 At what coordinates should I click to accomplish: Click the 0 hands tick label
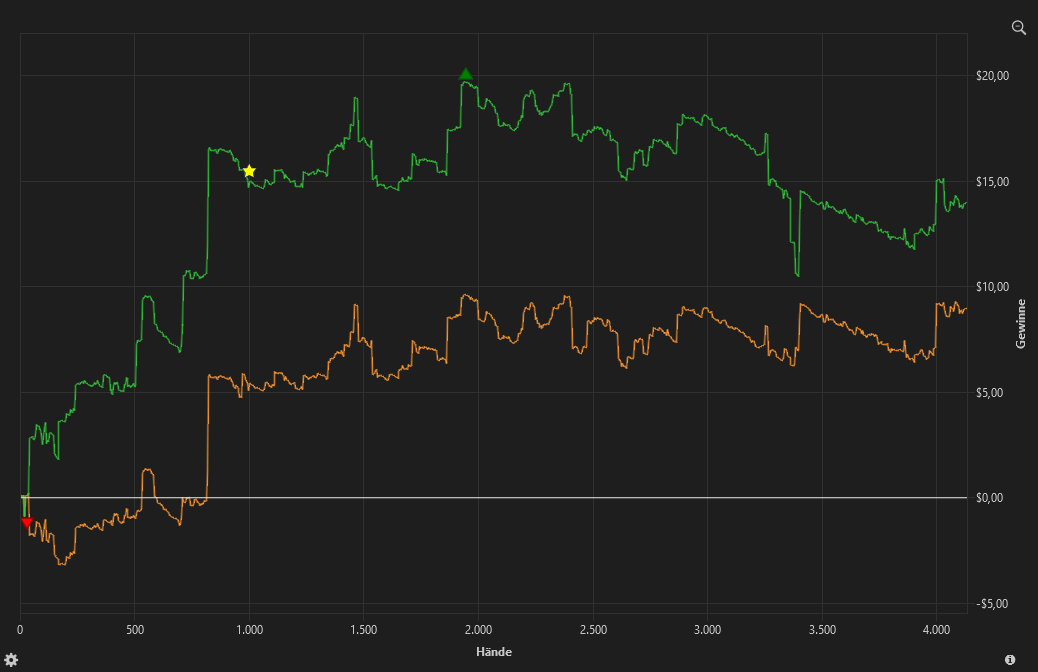21,630
